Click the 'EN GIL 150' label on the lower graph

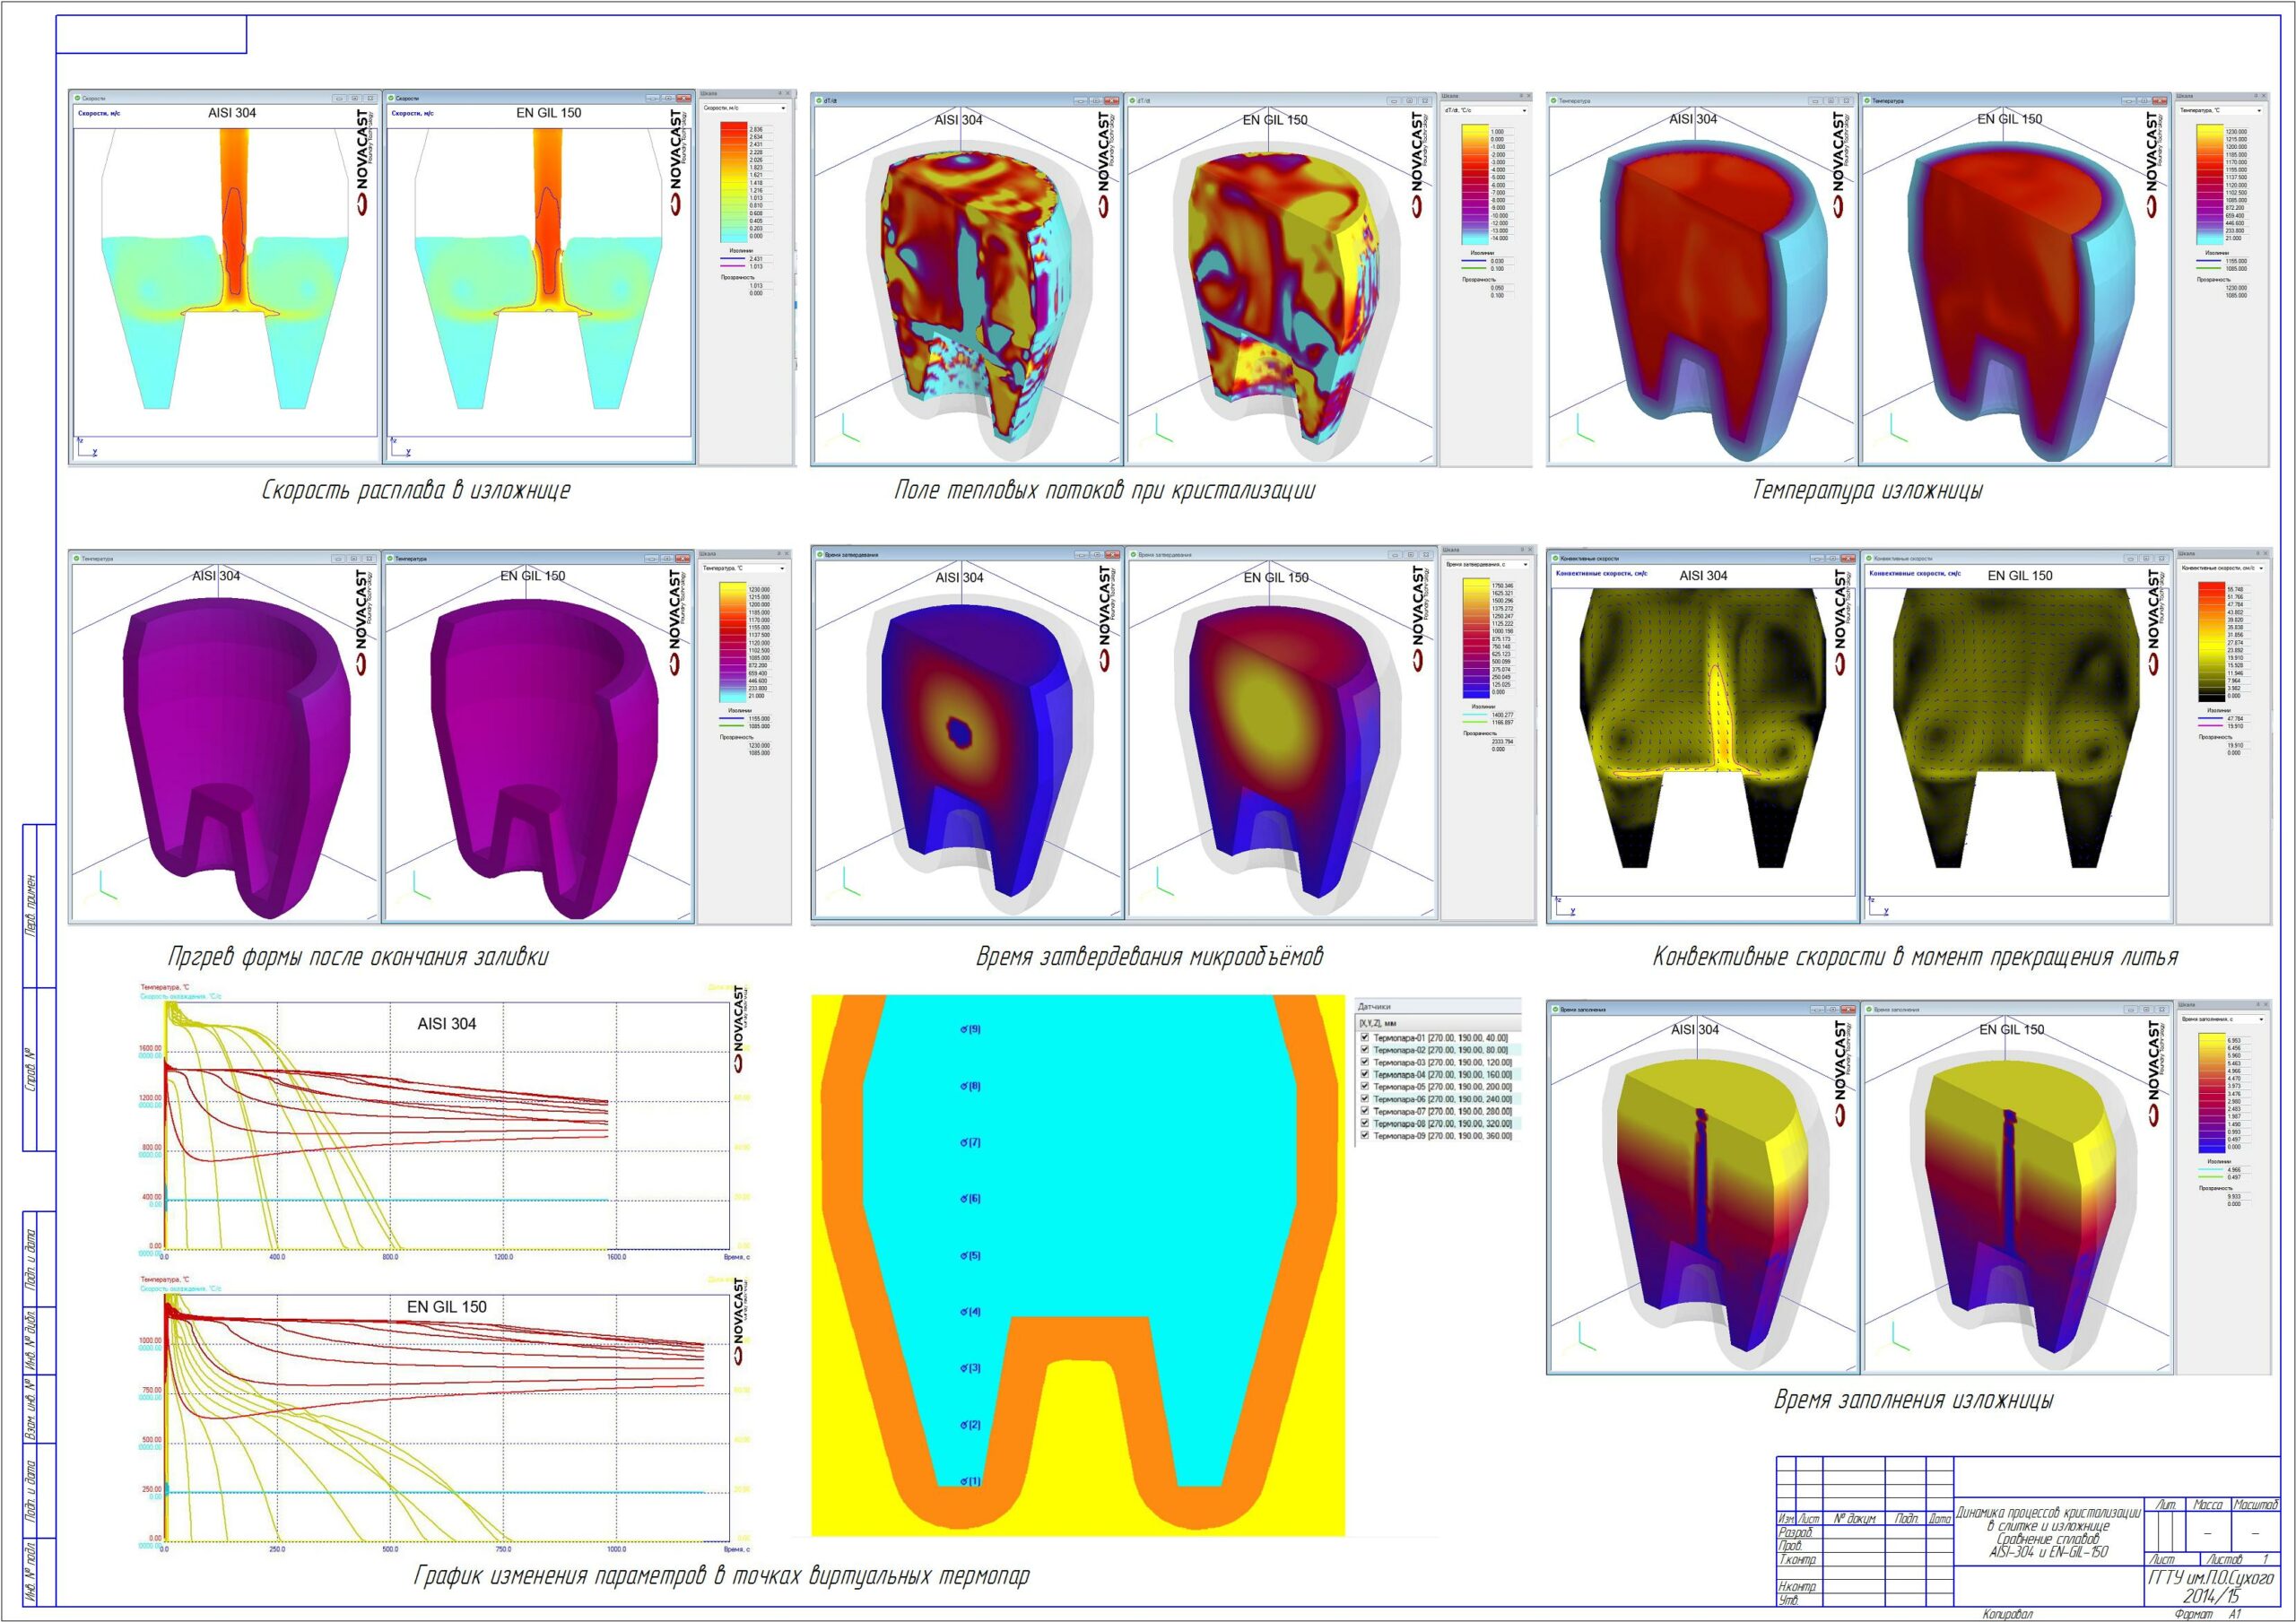click(x=447, y=1306)
